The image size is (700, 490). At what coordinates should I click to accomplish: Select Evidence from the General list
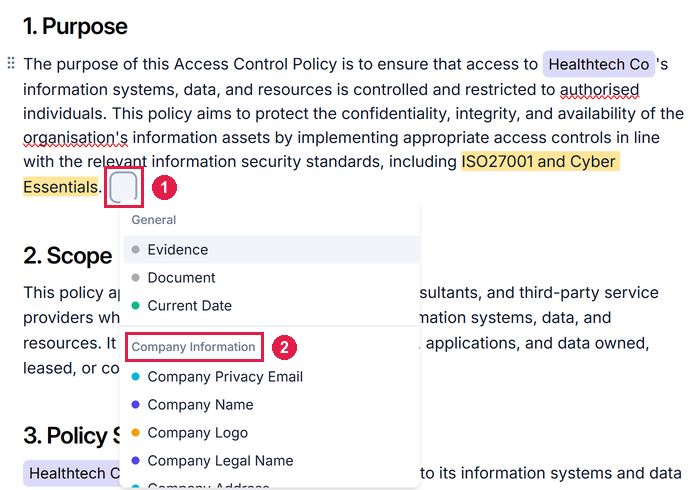(271, 249)
